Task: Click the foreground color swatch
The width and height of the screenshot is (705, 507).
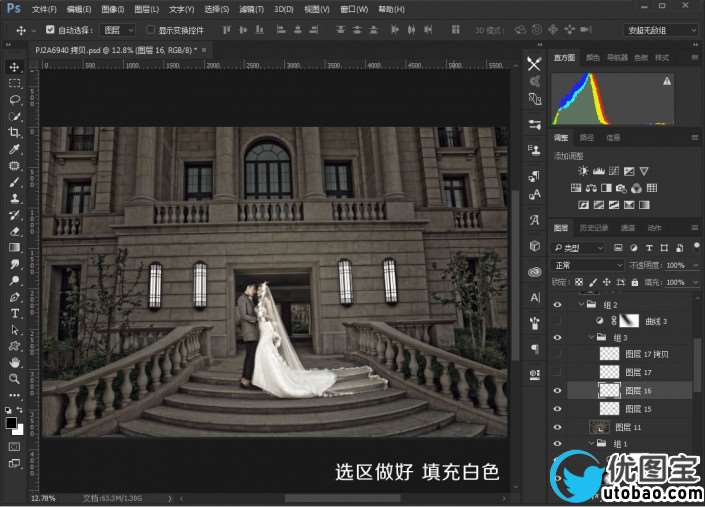Action: coord(11,422)
